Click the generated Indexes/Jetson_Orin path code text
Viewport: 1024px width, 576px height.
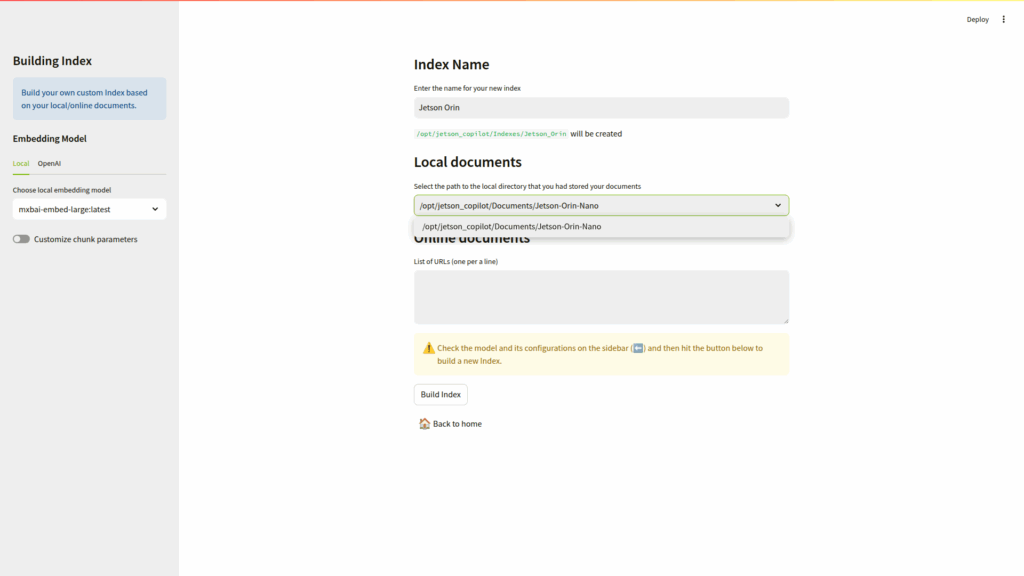click(491, 134)
